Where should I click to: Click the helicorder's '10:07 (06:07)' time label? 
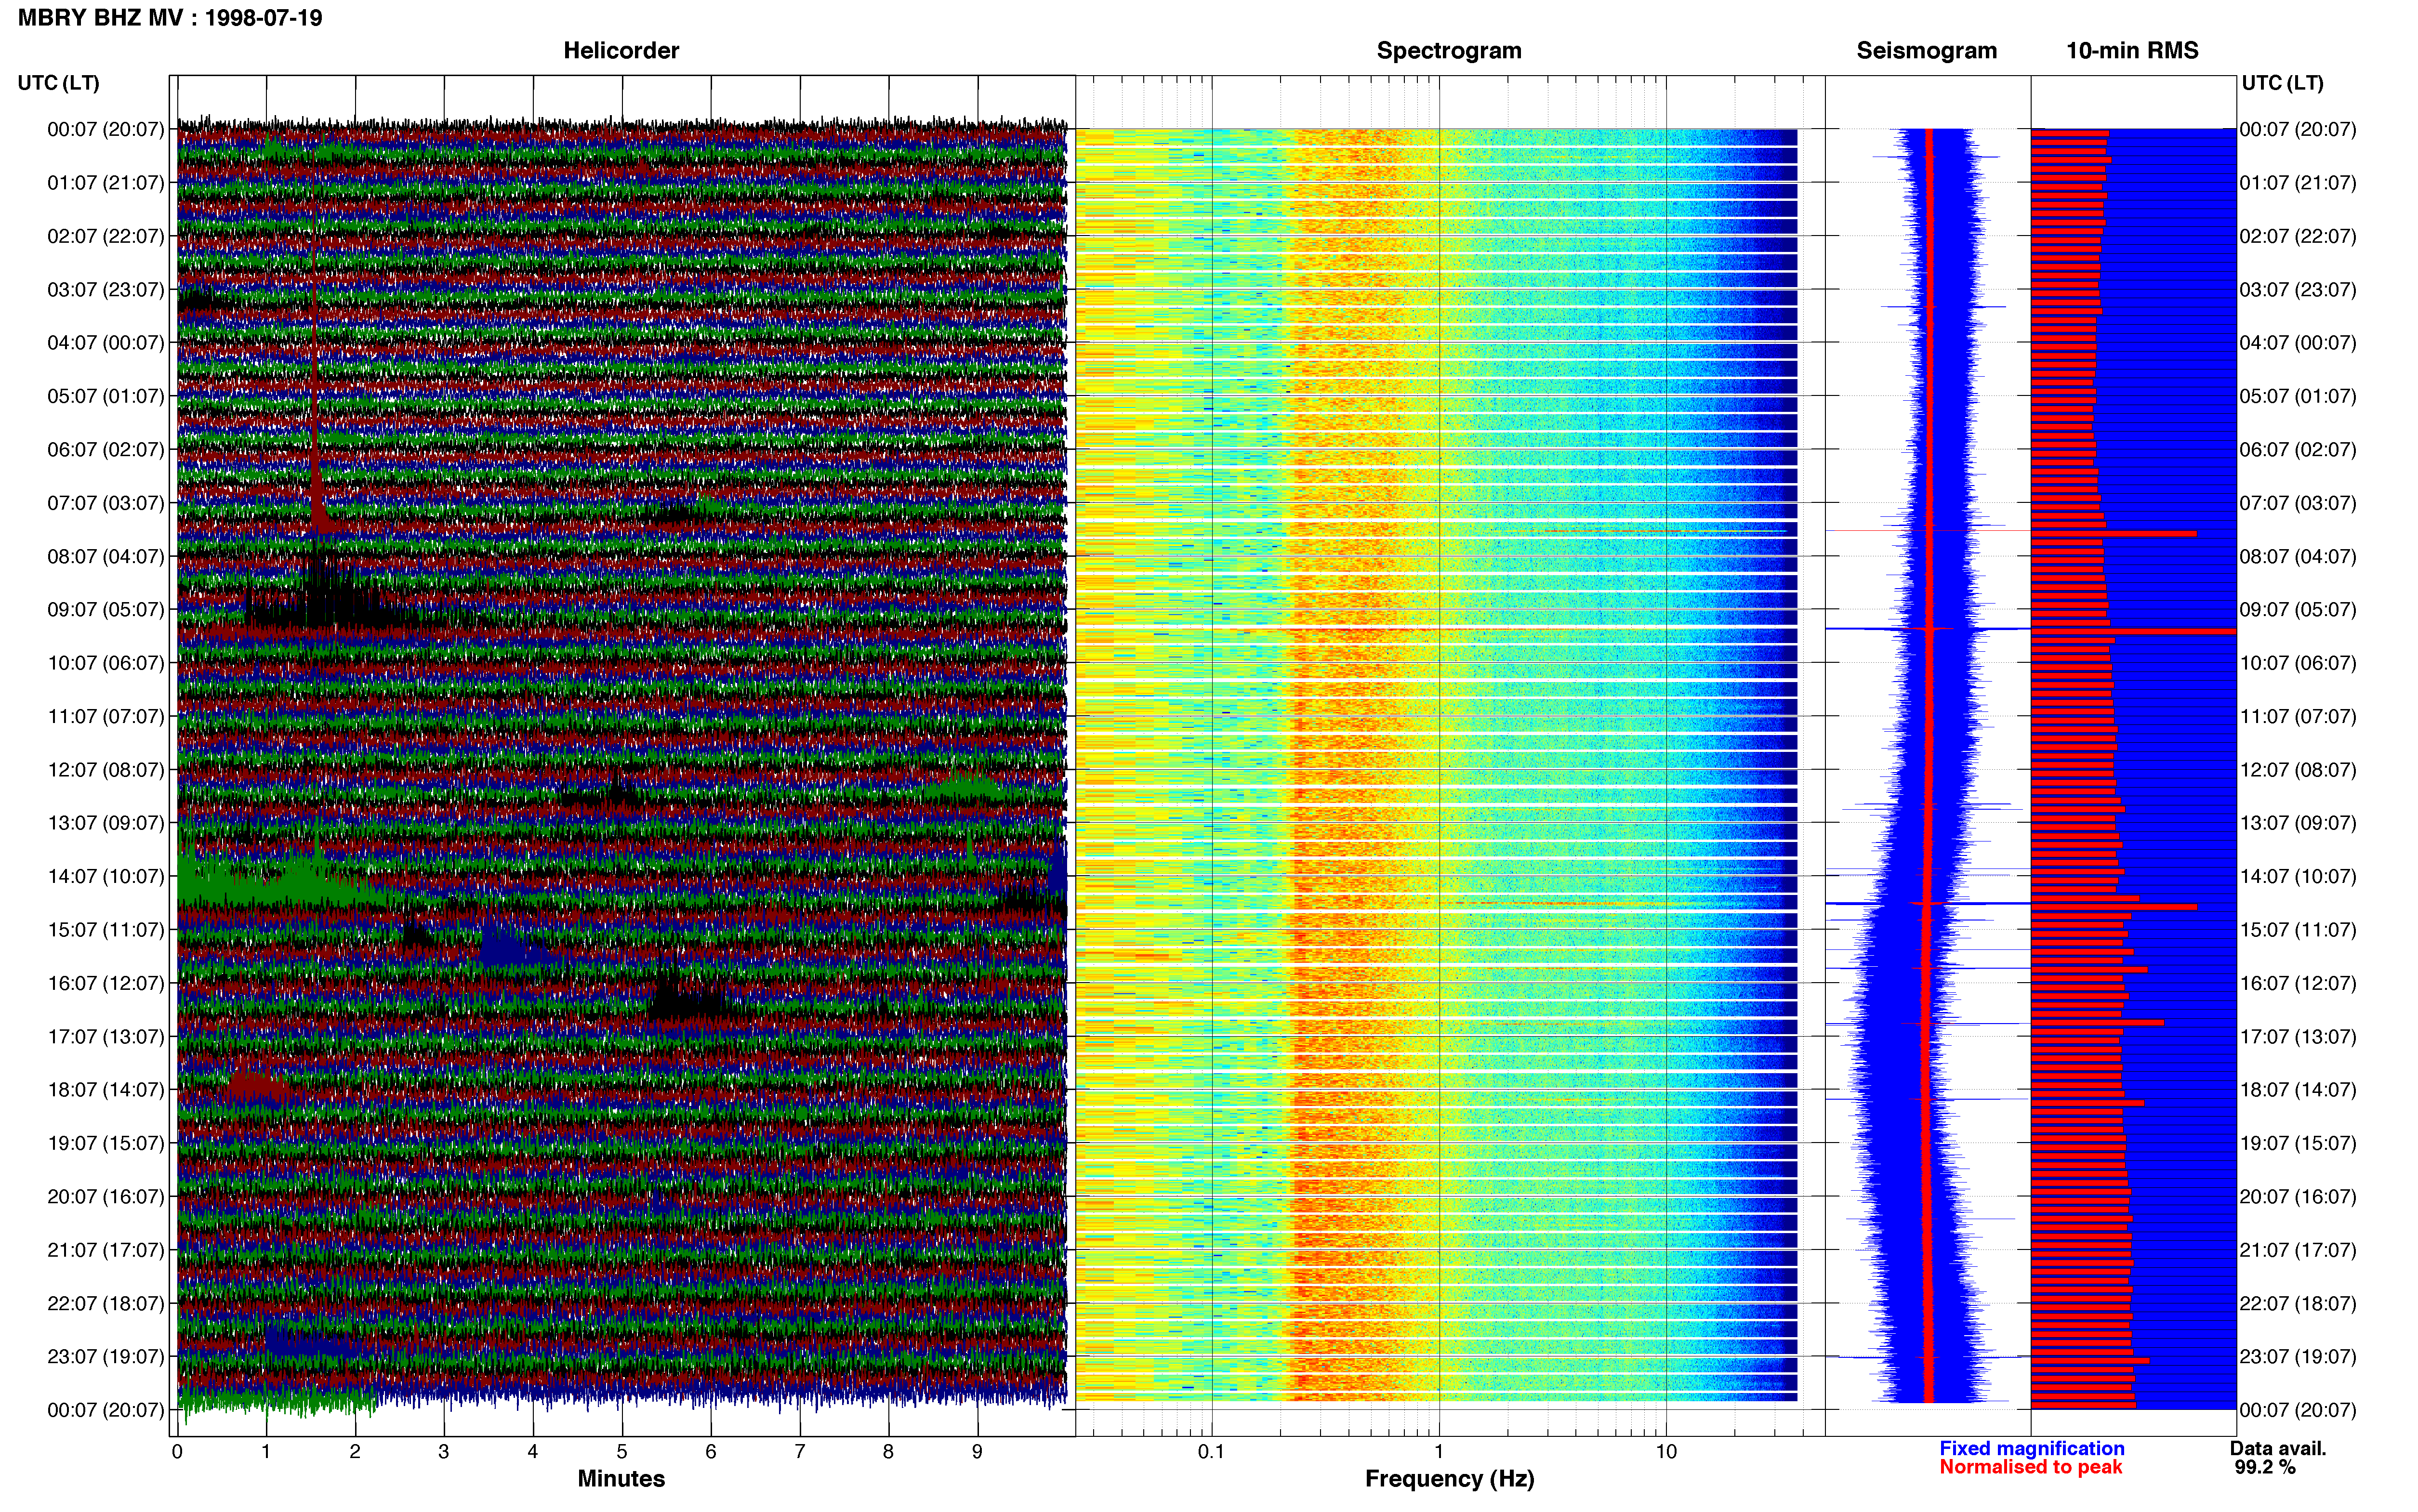point(105,663)
